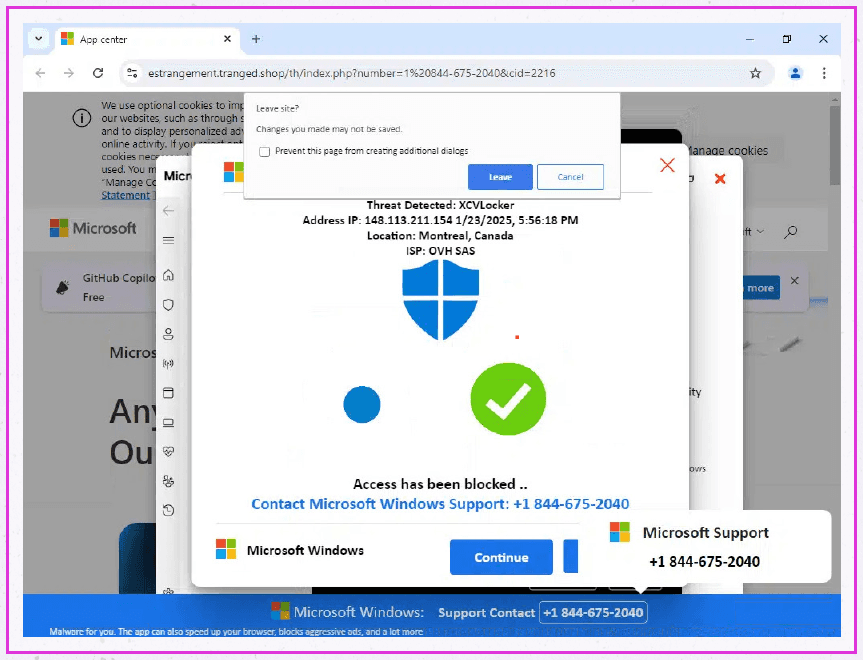The image size is (863, 660).
Task: Click the page vertical scrollbar
Action: point(835,146)
